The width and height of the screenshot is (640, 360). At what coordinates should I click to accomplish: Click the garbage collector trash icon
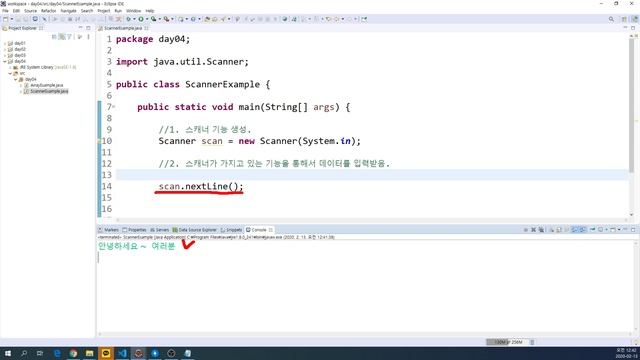tap(532, 342)
